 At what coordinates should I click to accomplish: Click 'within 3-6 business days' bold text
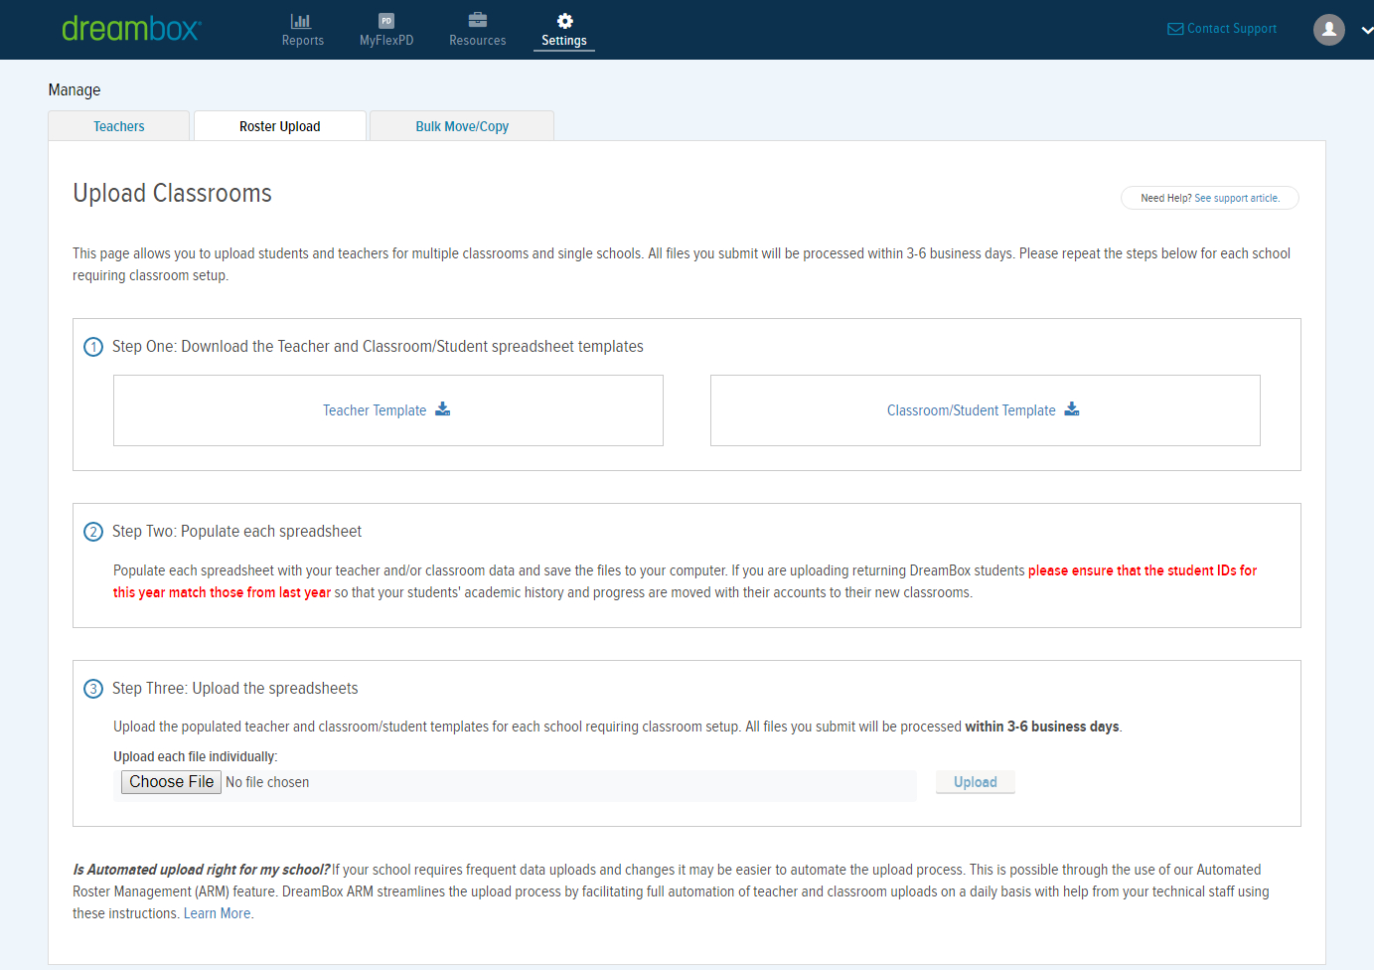tap(1042, 727)
